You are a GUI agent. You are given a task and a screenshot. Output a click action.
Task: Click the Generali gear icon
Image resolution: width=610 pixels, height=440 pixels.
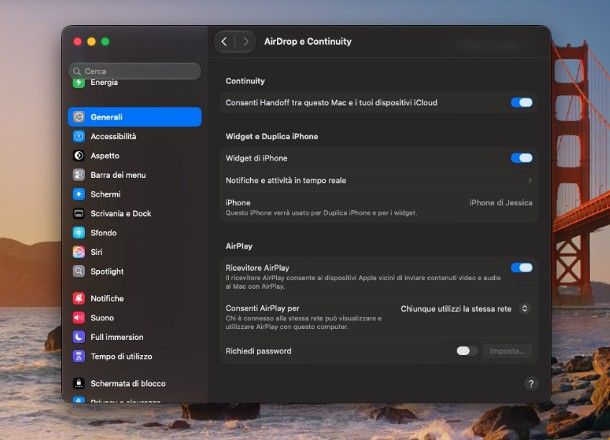pos(79,117)
